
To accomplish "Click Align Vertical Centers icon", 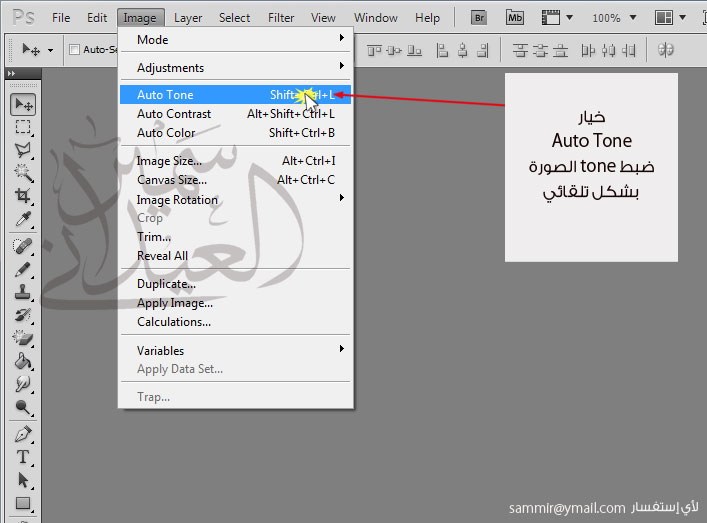I will coord(394,50).
